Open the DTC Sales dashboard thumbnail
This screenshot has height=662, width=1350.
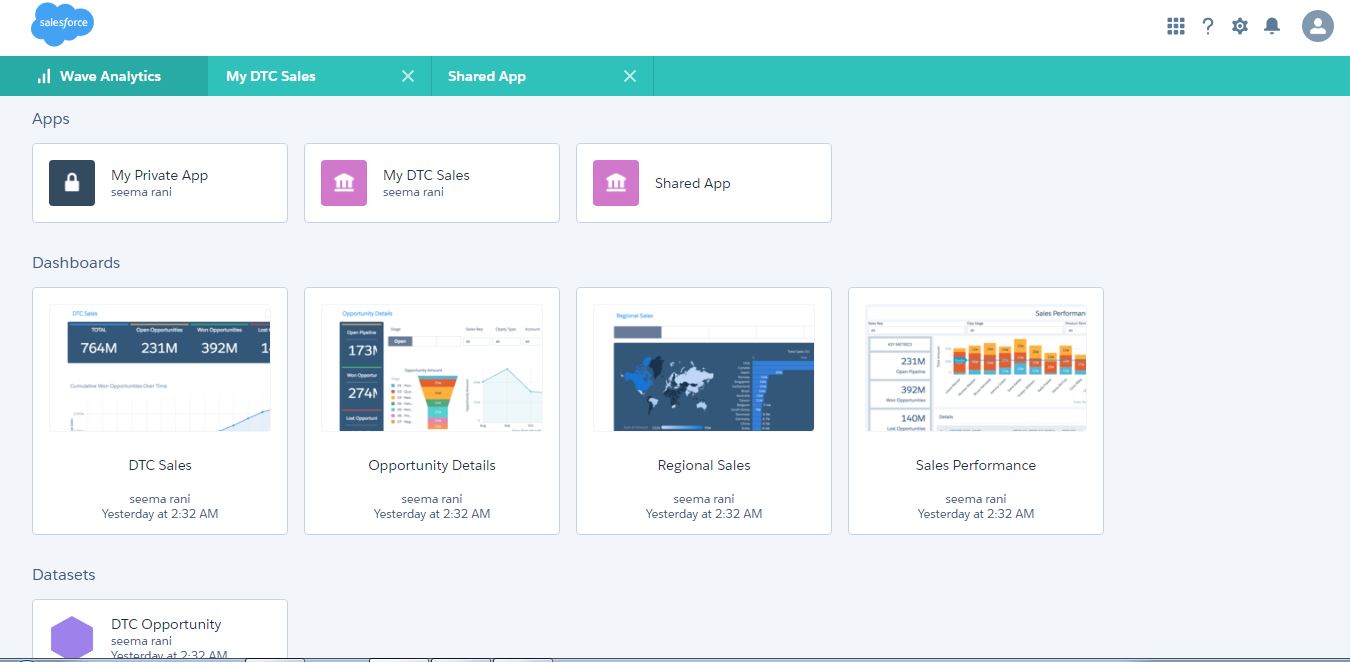click(x=160, y=368)
